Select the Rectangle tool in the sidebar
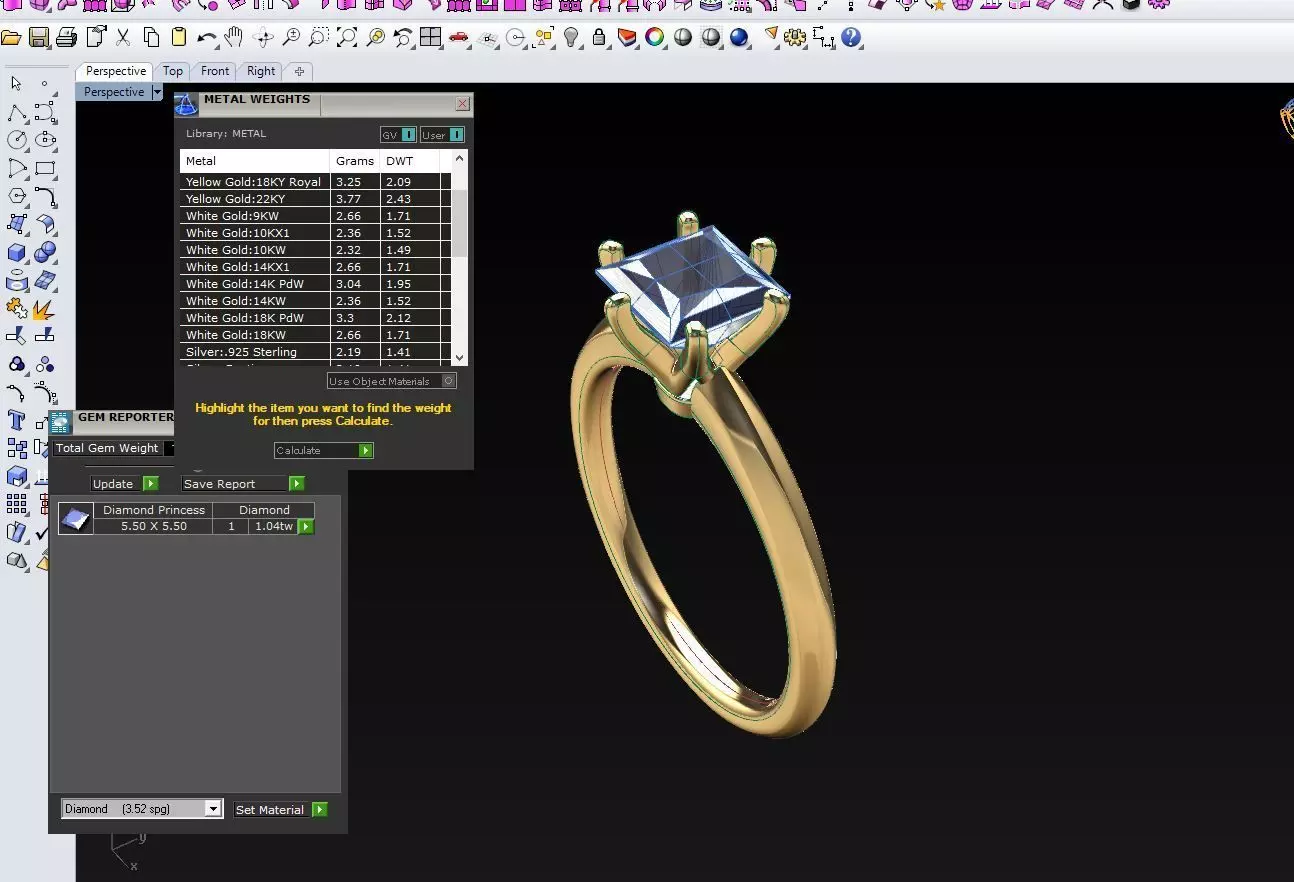This screenshot has height=882, width=1294. (44, 168)
